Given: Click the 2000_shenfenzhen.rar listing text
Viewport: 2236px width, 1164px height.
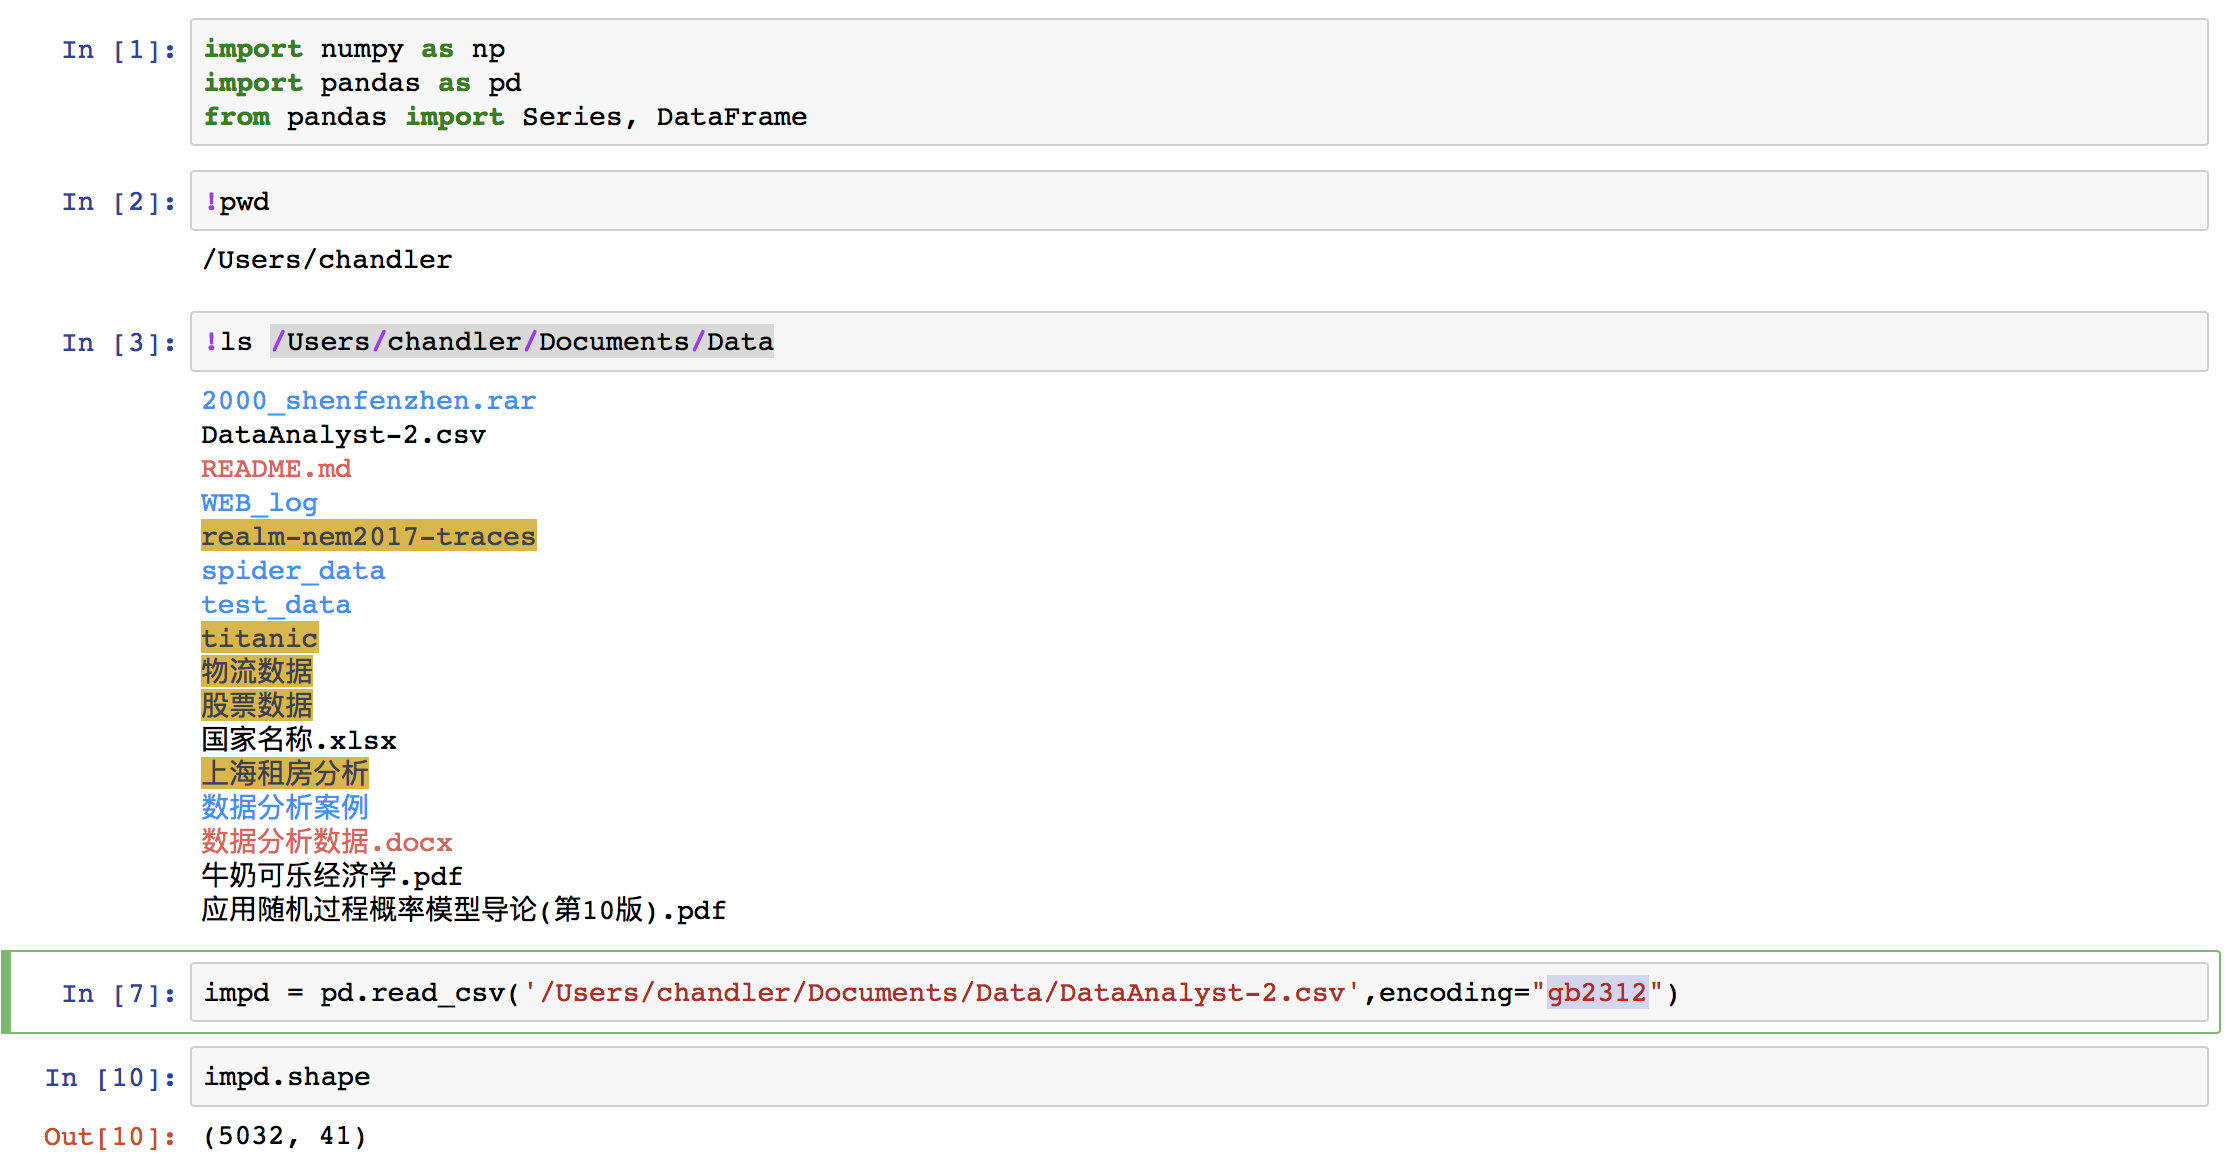Looking at the screenshot, I should point(368,401).
